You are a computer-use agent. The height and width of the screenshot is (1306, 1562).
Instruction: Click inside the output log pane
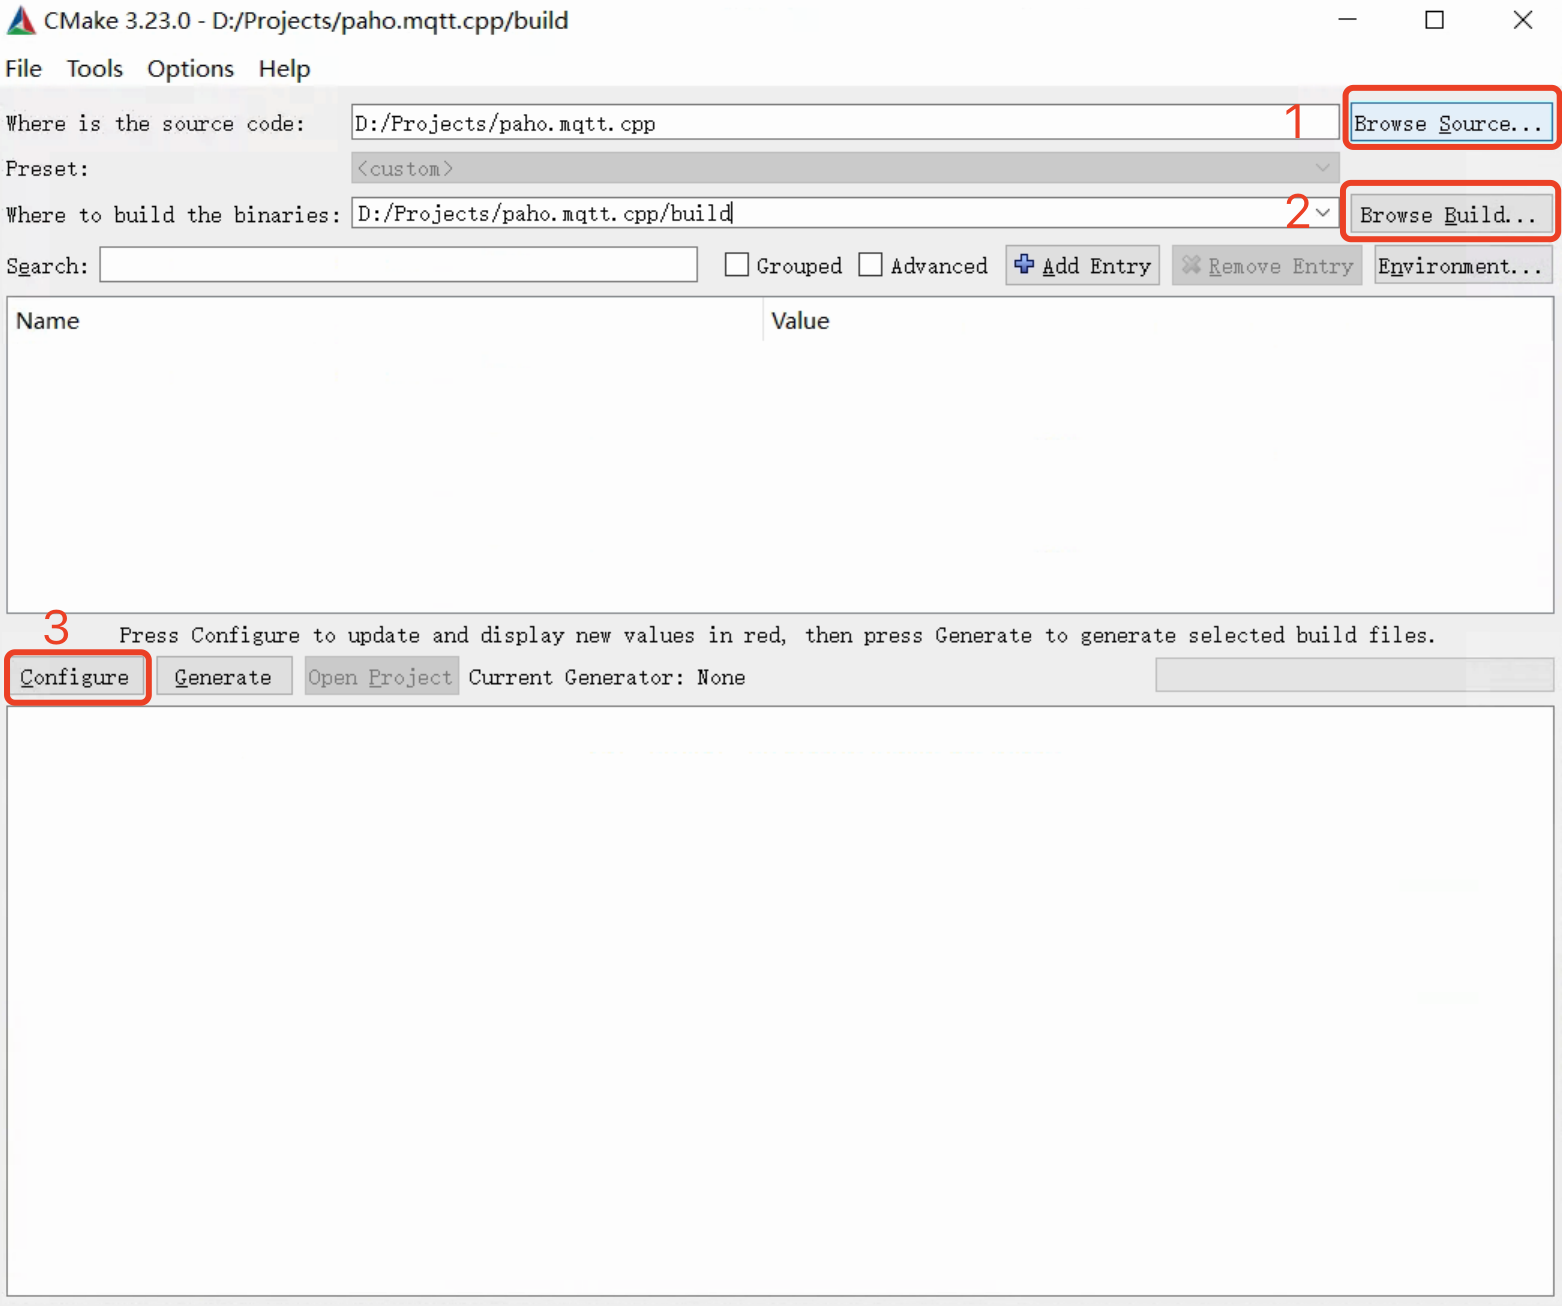point(780,1001)
